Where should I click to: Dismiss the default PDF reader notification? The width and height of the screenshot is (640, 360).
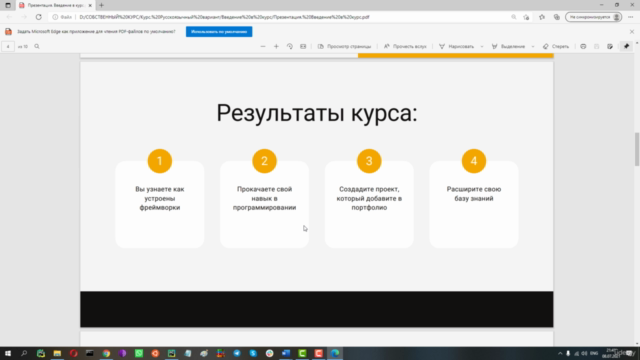click(632, 31)
